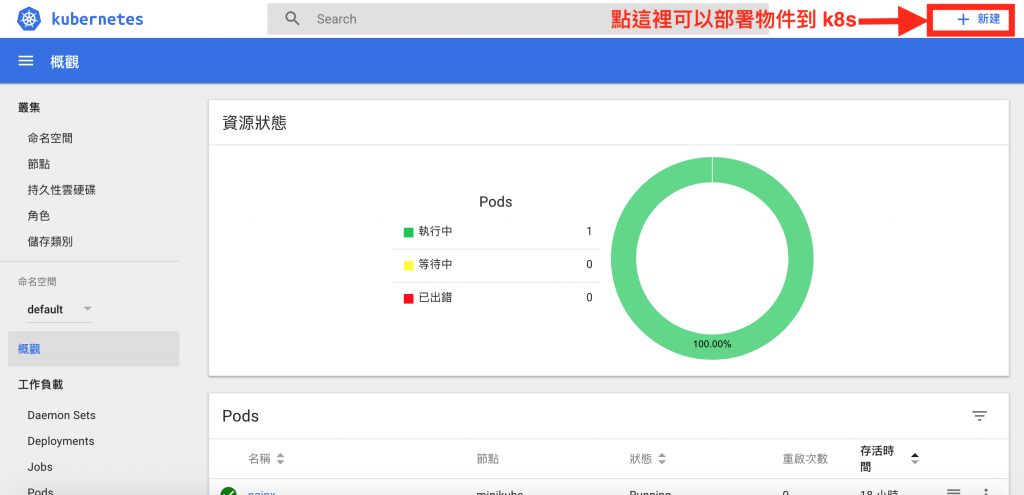This screenshot has width=1024, height=495.
Task: Click the 節點 column header
Action: point(488,459)
